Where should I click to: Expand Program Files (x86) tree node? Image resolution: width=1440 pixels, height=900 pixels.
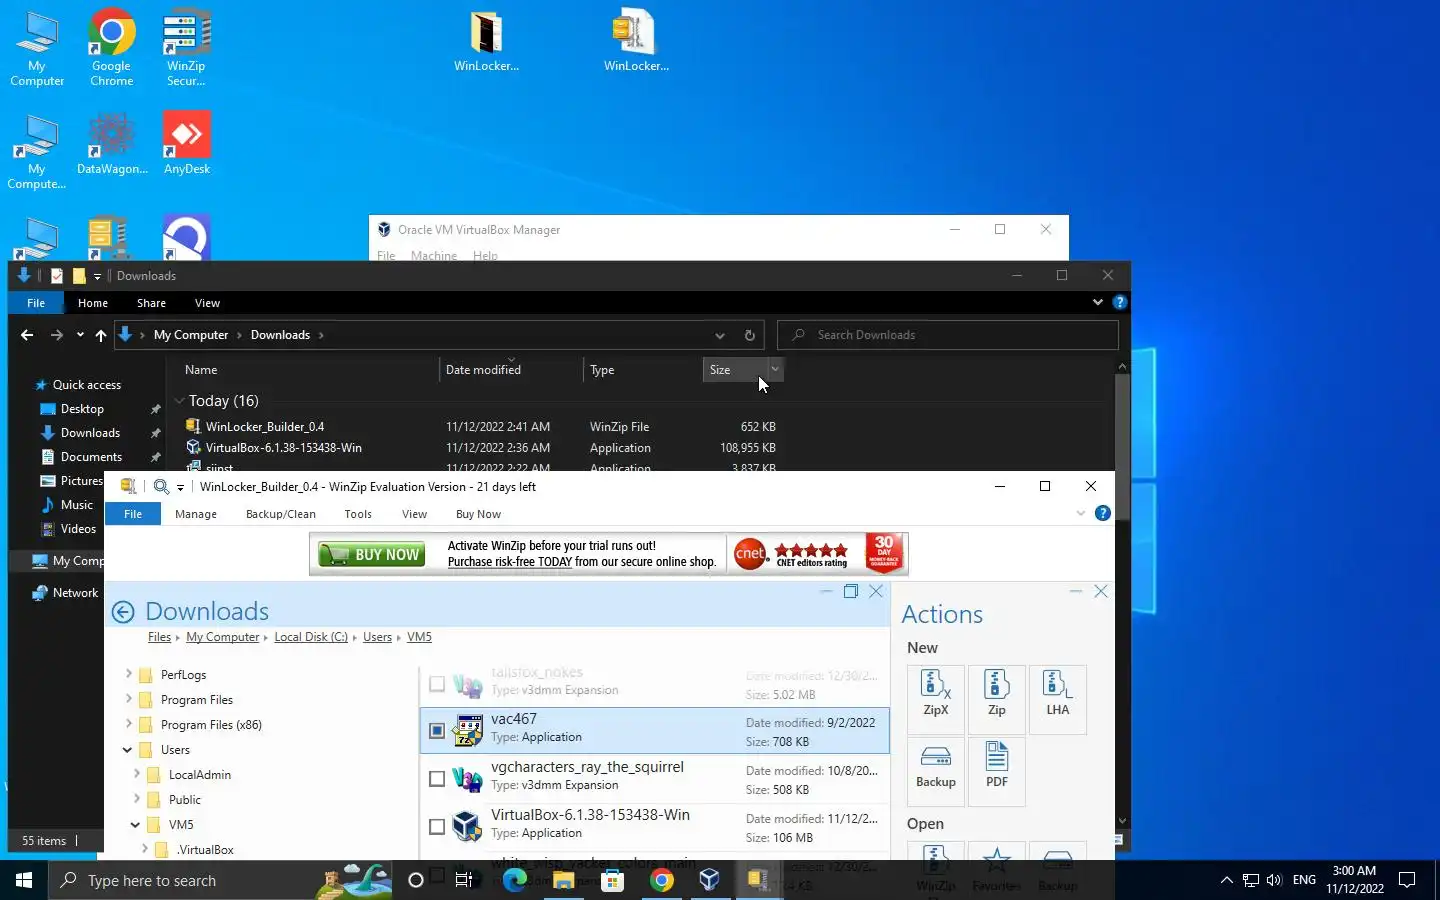tap(128, 724)
